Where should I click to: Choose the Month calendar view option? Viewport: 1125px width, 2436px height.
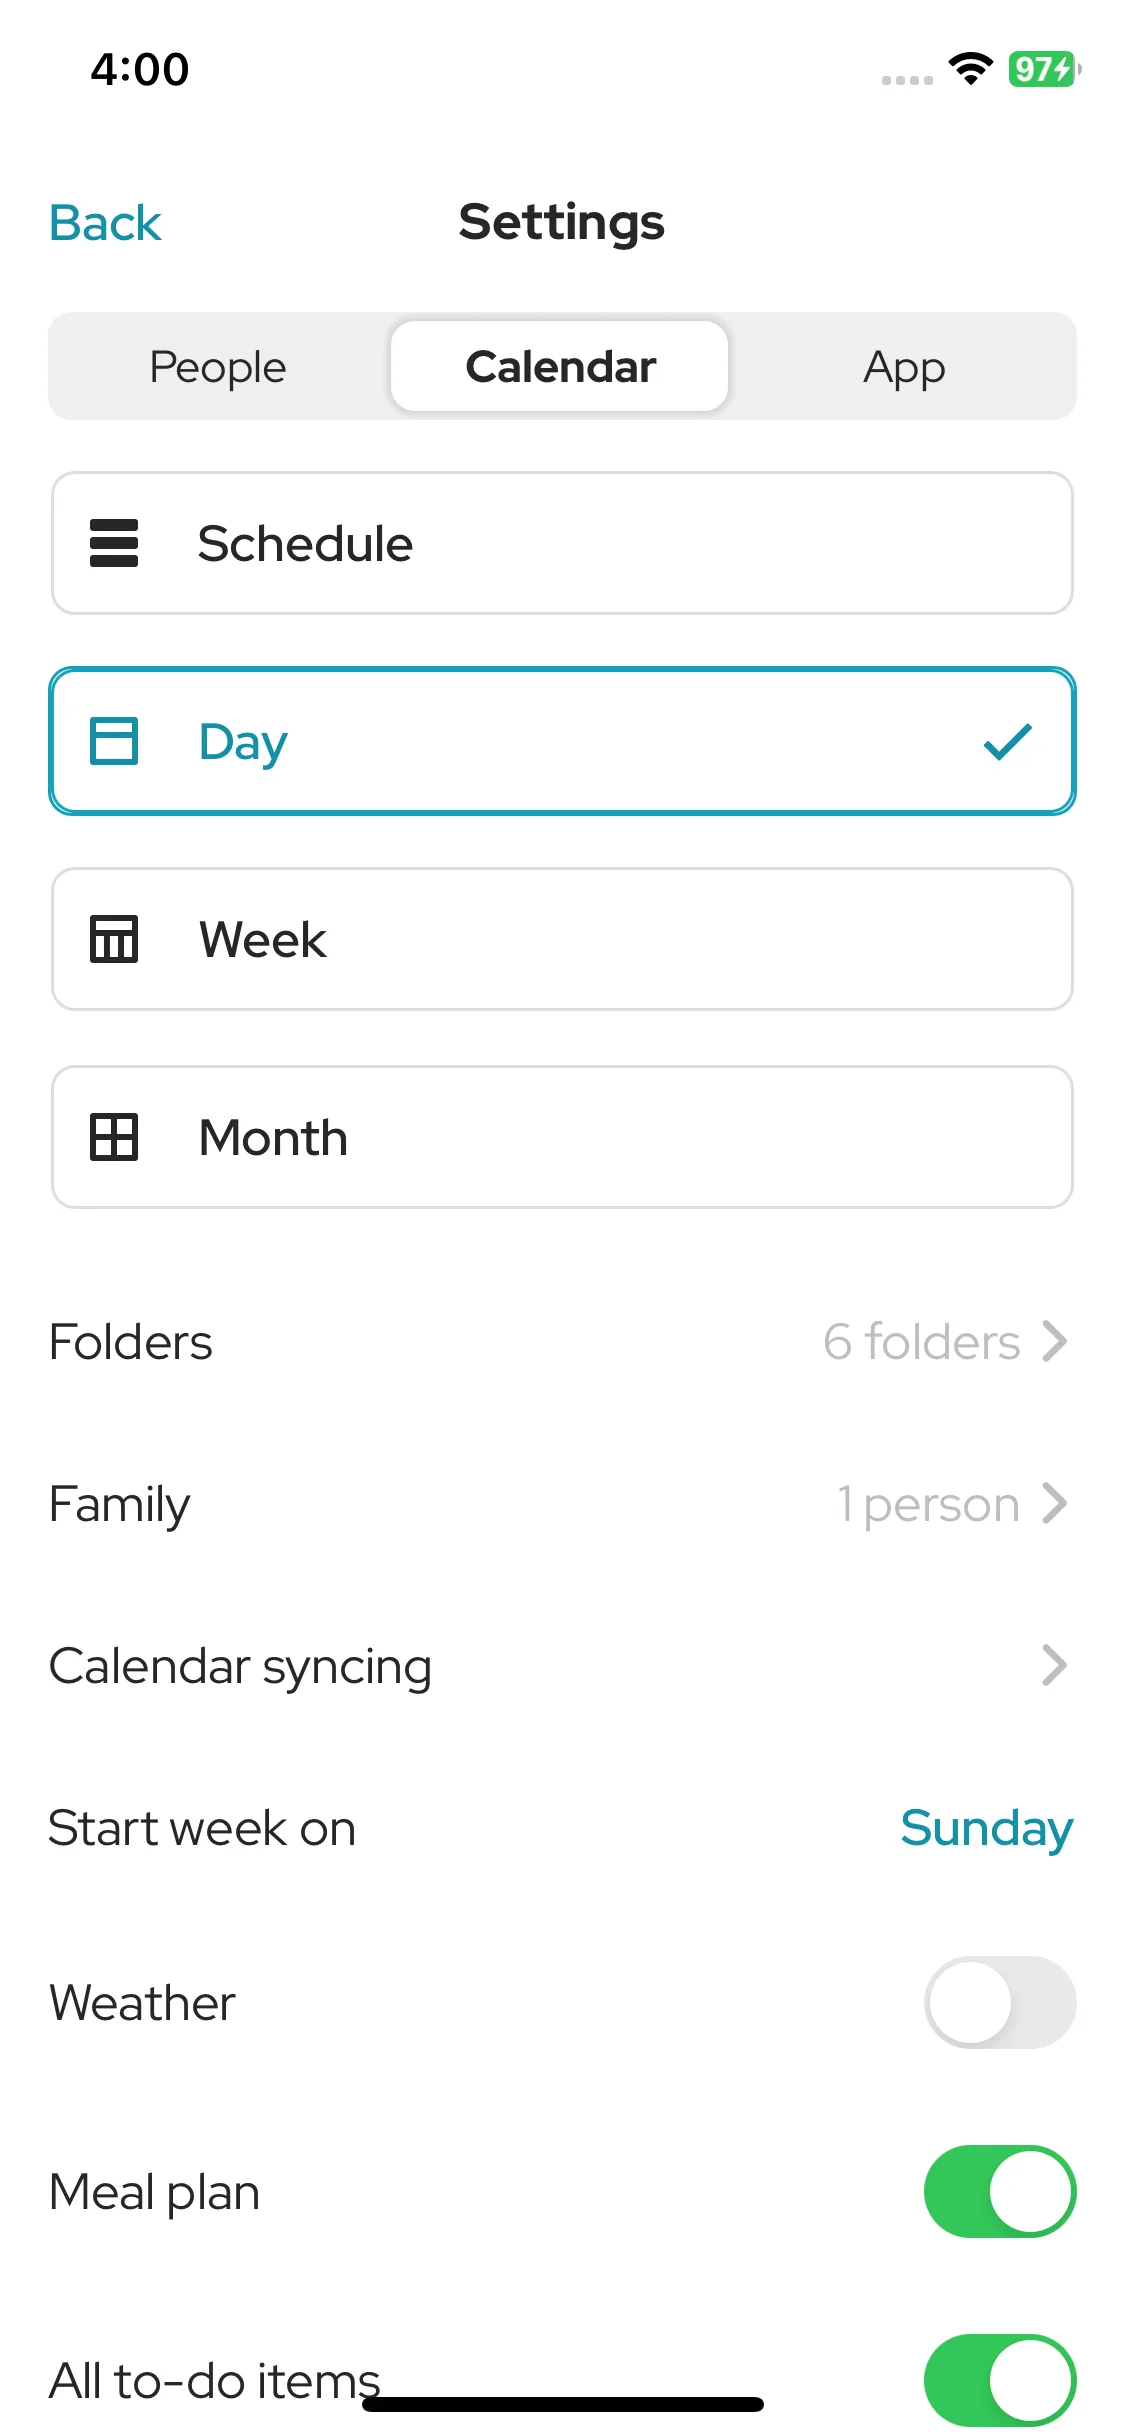coord(562,1137)
